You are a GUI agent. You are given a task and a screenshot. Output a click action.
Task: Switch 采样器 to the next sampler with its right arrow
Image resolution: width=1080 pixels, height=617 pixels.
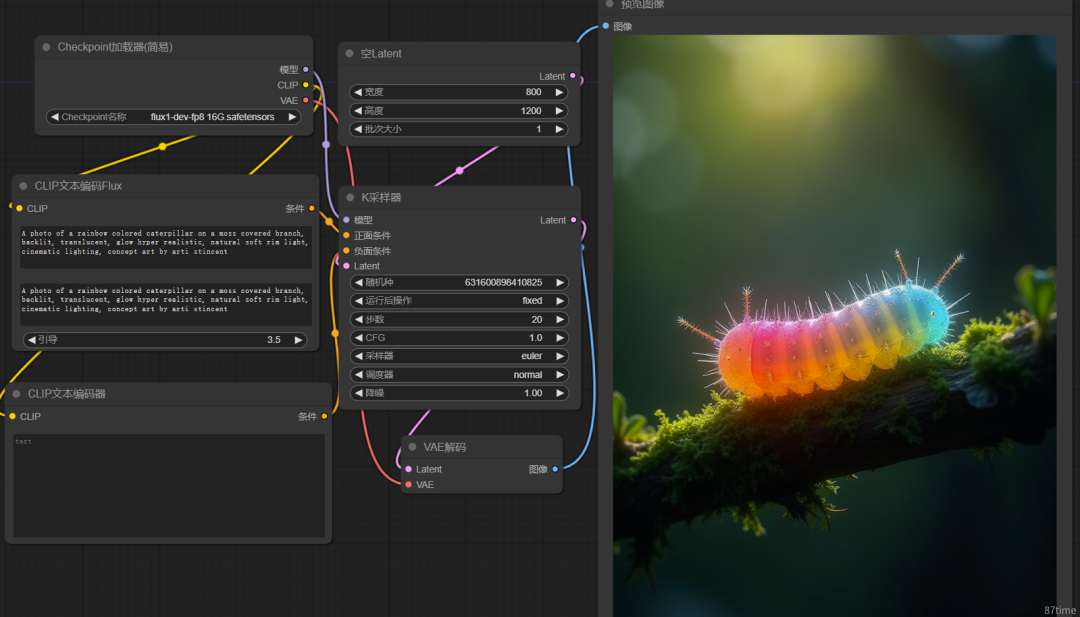pos(560,357)
